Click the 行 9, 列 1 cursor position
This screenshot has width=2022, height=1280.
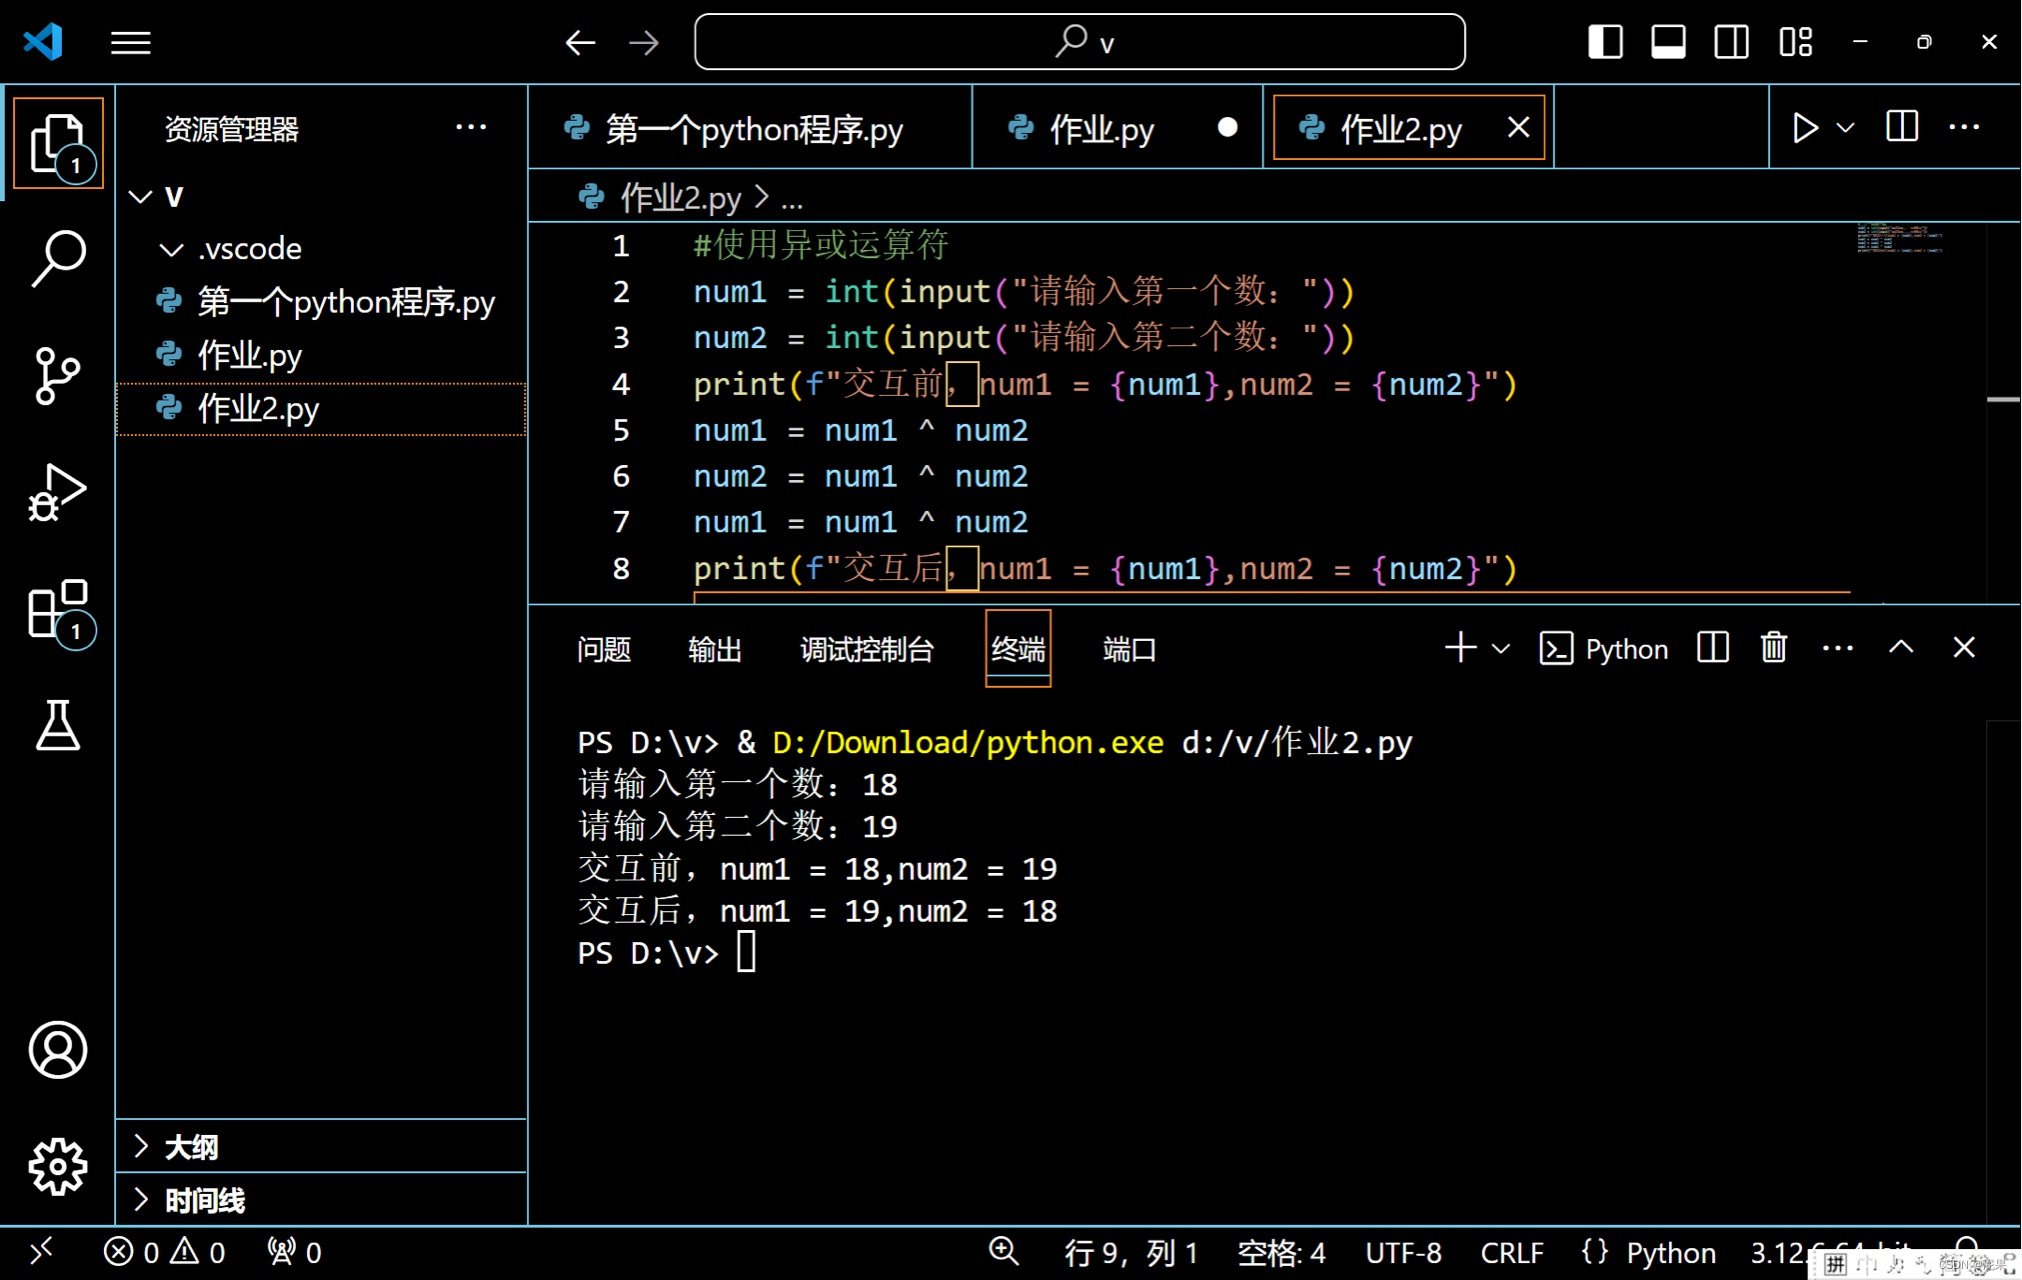(x=1130, y=1252)
